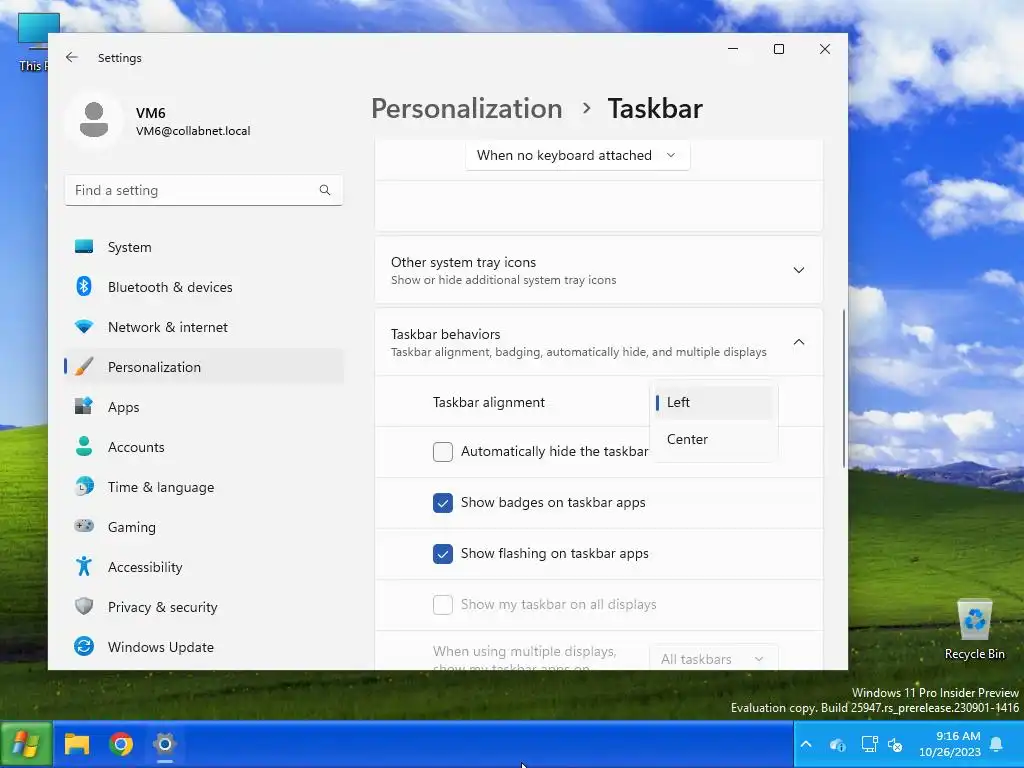Click the clock and date in the tray
Viewport: 1024px width, 768px height.
950,744
